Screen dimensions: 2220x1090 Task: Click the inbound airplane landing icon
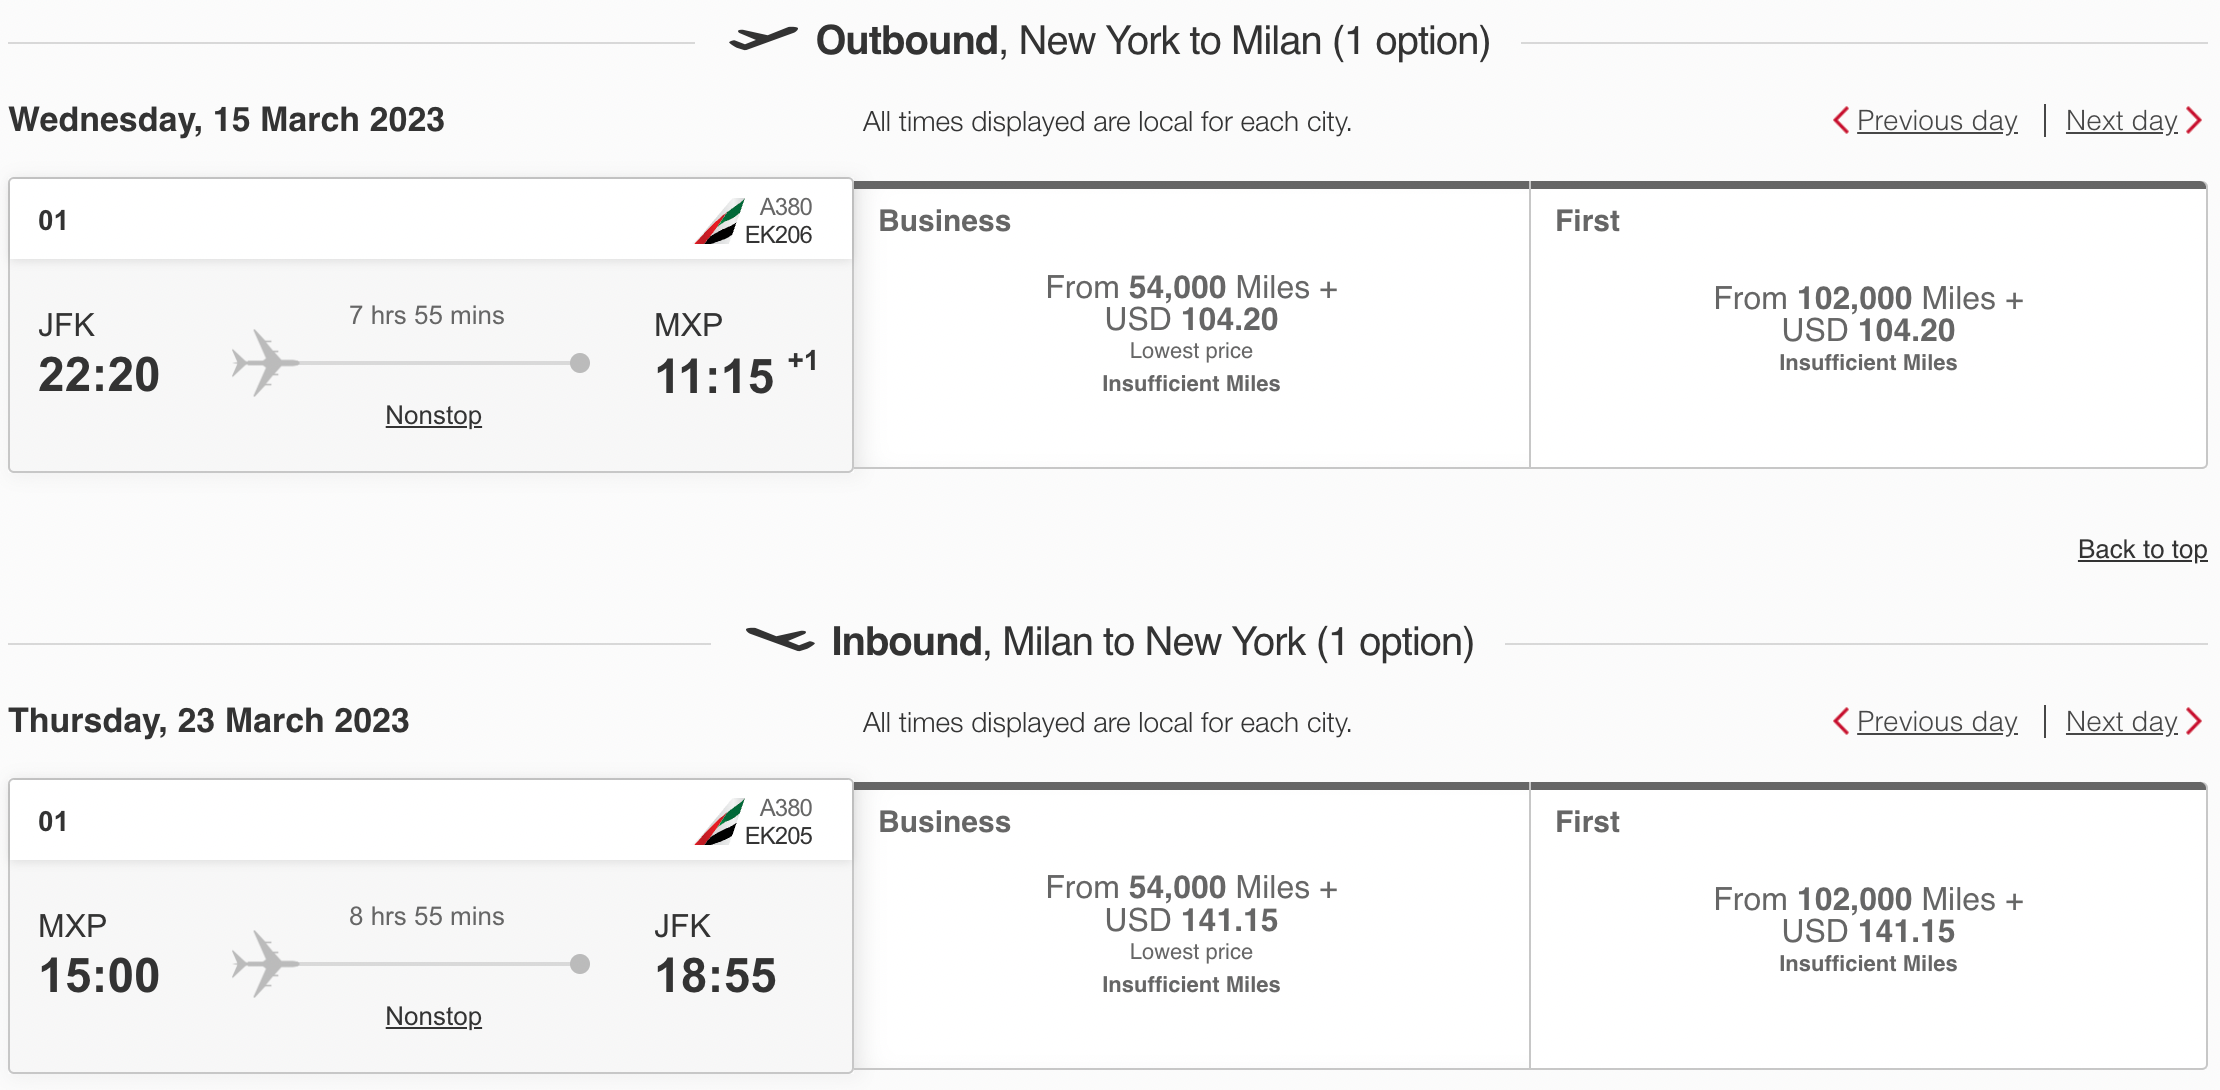[x=782, y=641]
